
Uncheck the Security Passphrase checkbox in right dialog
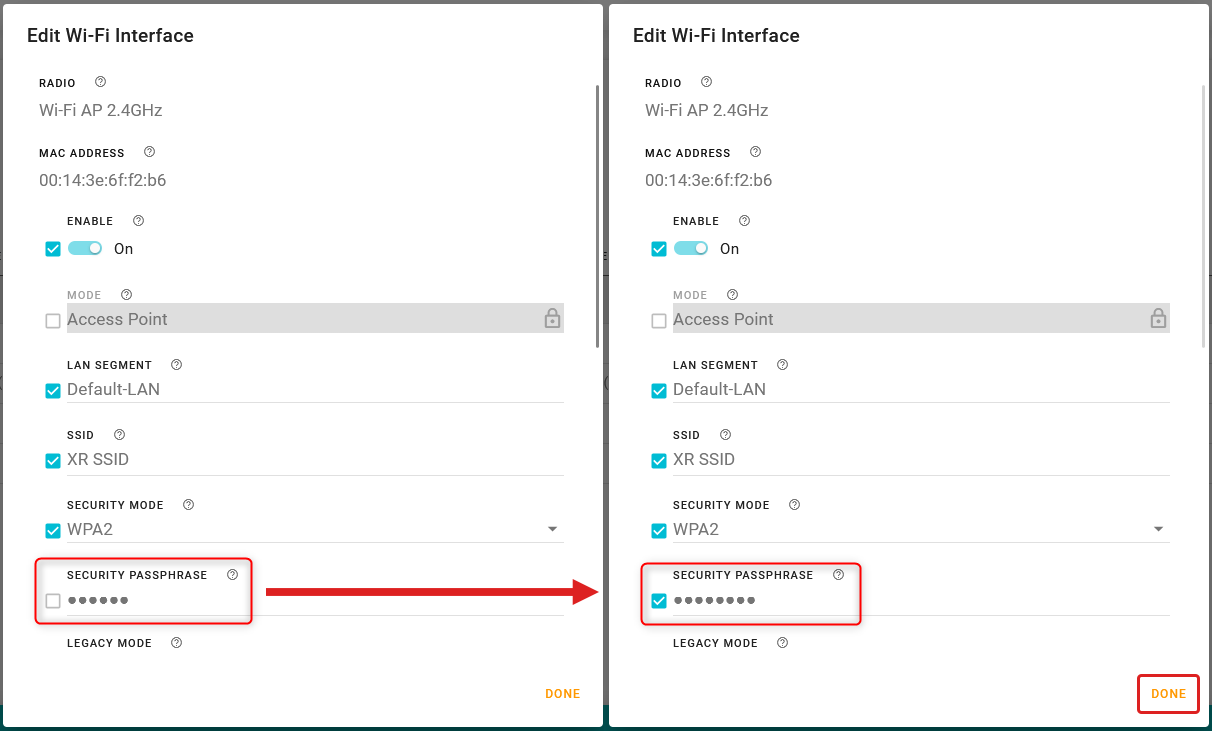(659, 601)
